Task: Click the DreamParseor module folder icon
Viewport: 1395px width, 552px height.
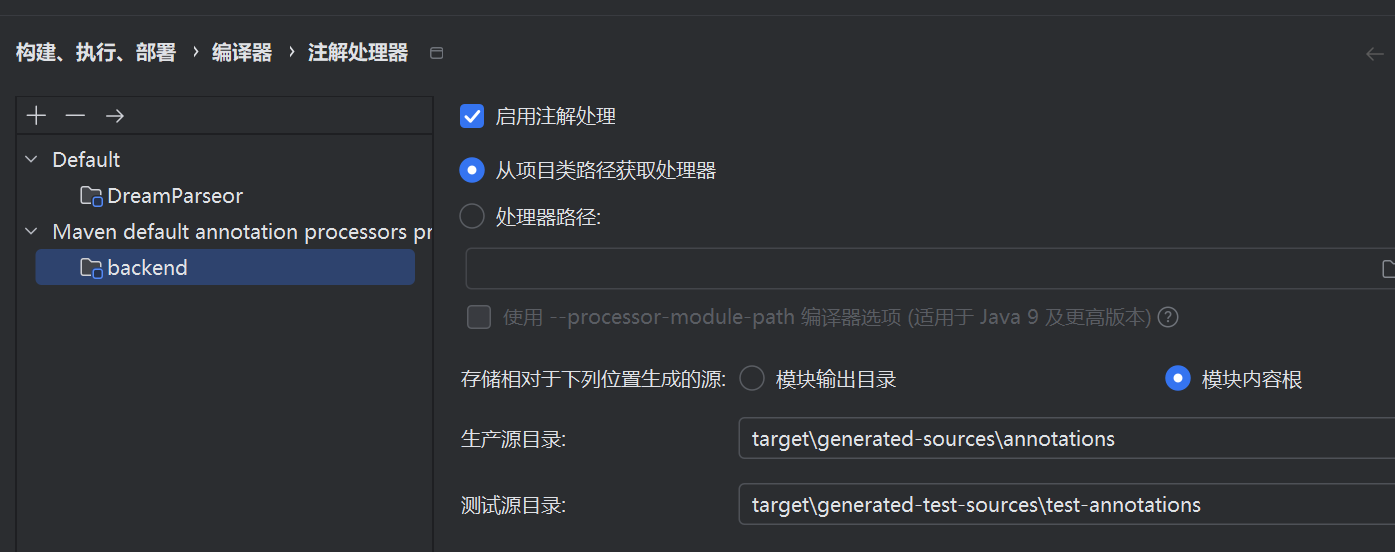Action: click(x=92, y=196)
